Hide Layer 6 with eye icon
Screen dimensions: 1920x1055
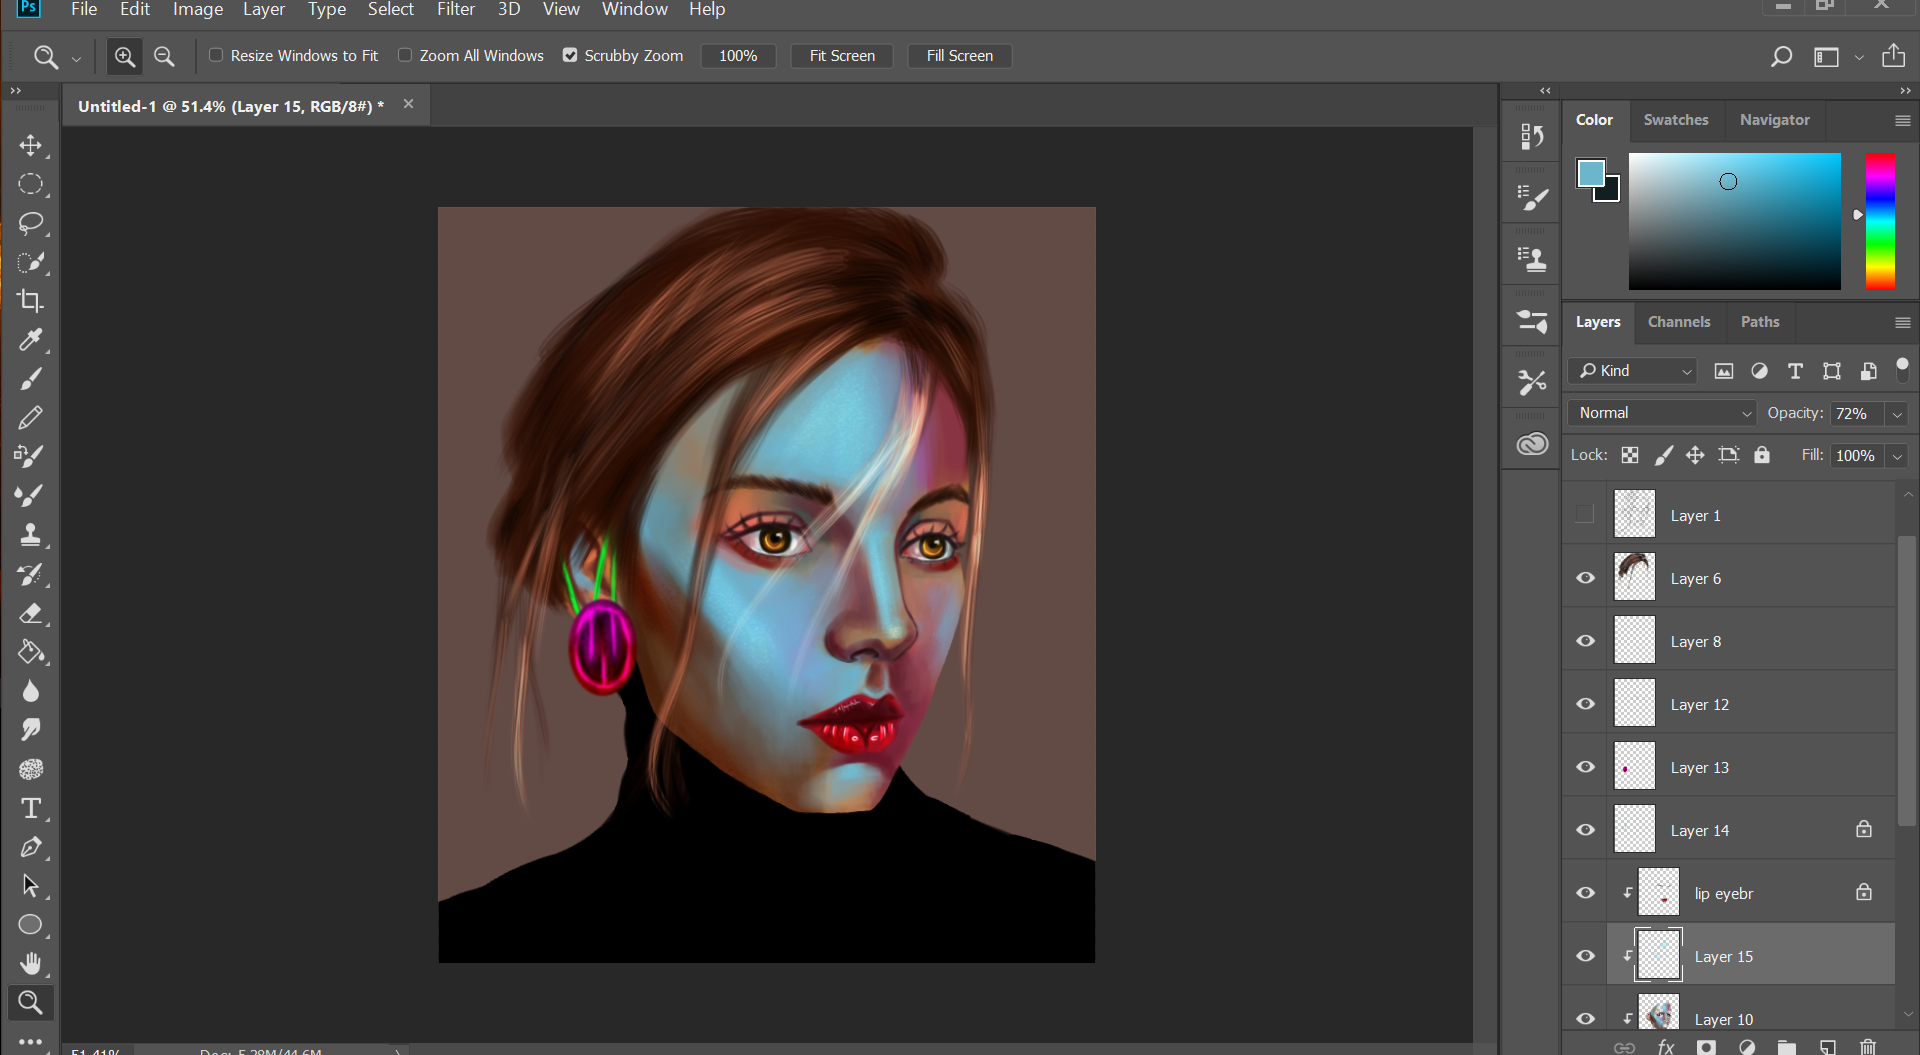(1585, 578)
